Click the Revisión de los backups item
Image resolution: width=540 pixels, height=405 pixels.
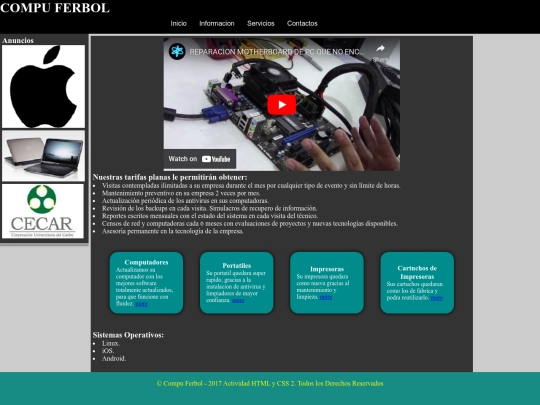(x=209, y=208)
